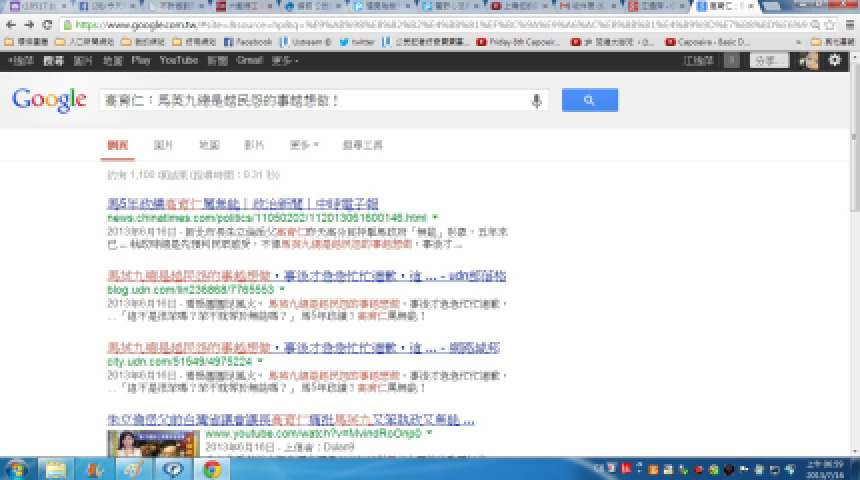Switch to the 圖片 results tab

[162, 145]
